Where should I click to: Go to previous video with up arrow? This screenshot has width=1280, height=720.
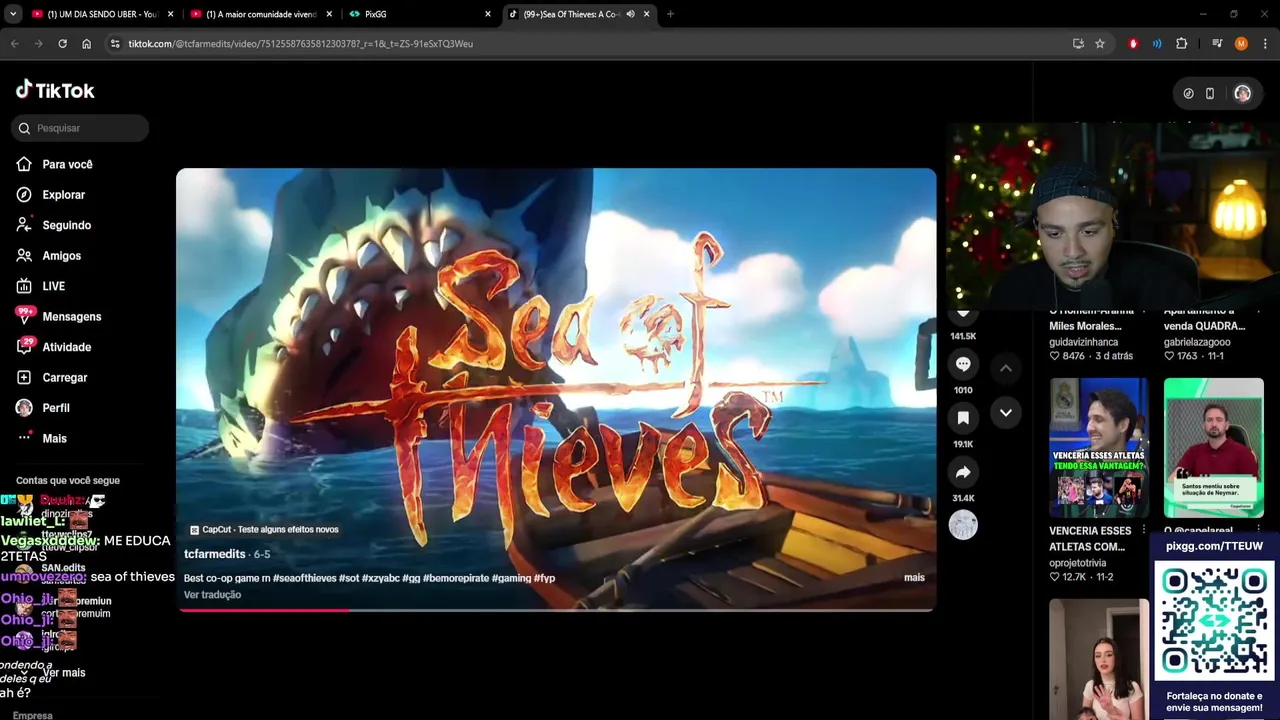[x=1006, y=368]
